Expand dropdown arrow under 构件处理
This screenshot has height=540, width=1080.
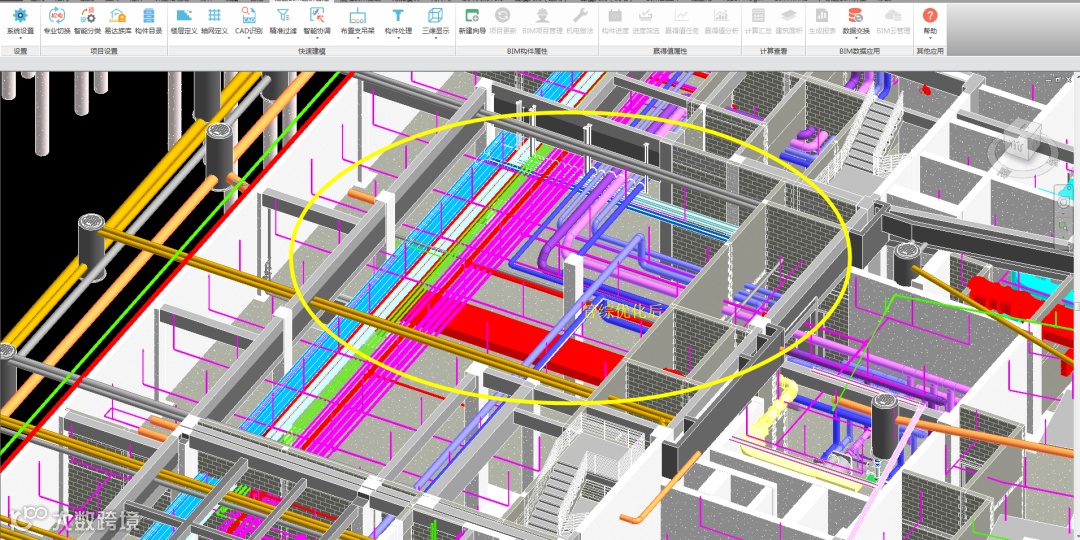coord(398,39)
